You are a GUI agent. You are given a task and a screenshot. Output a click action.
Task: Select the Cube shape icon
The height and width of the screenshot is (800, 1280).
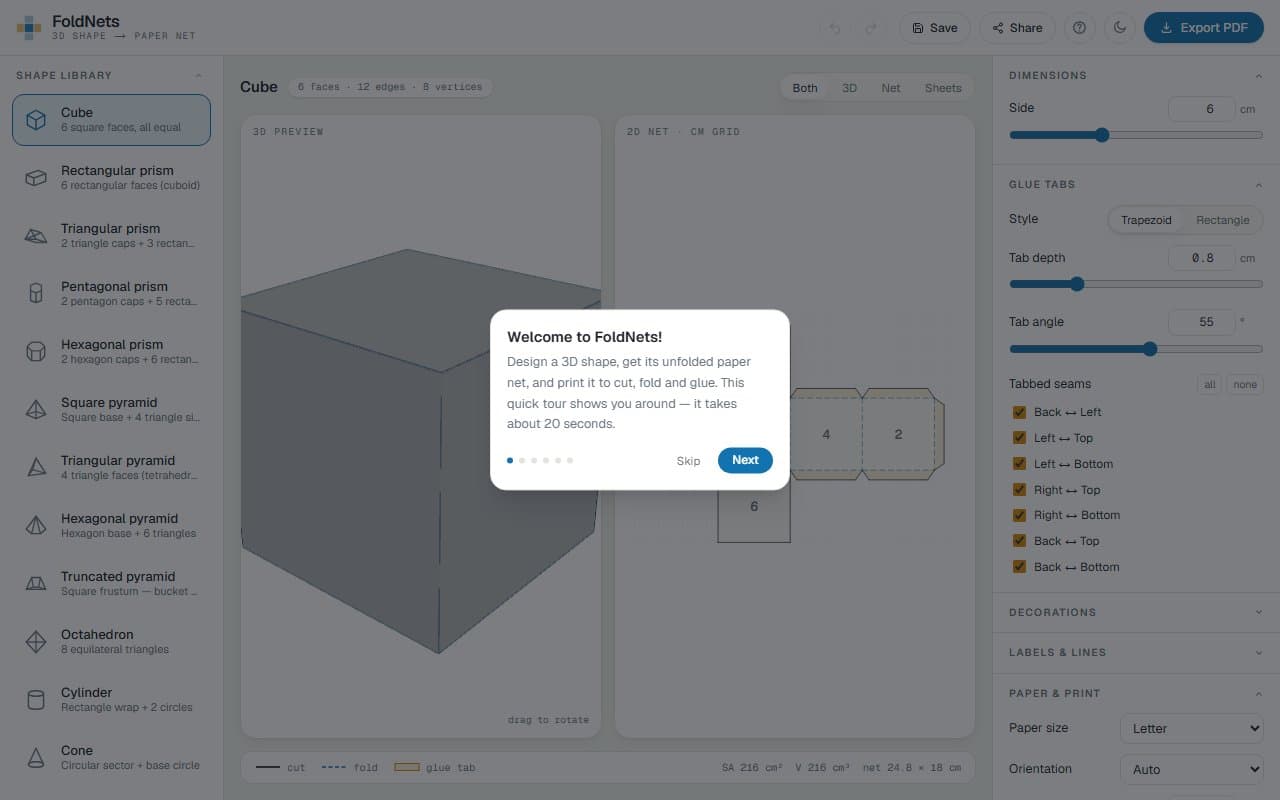(36, 120)
